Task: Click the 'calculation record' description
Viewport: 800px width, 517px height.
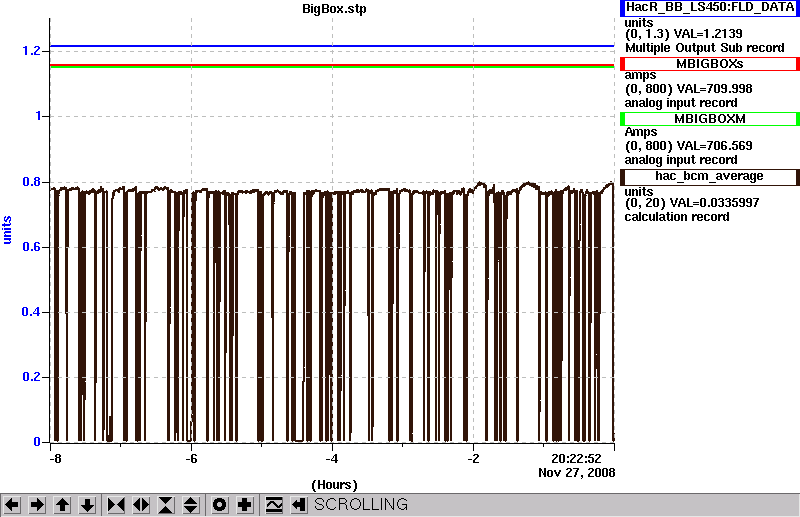Action: 677,217
